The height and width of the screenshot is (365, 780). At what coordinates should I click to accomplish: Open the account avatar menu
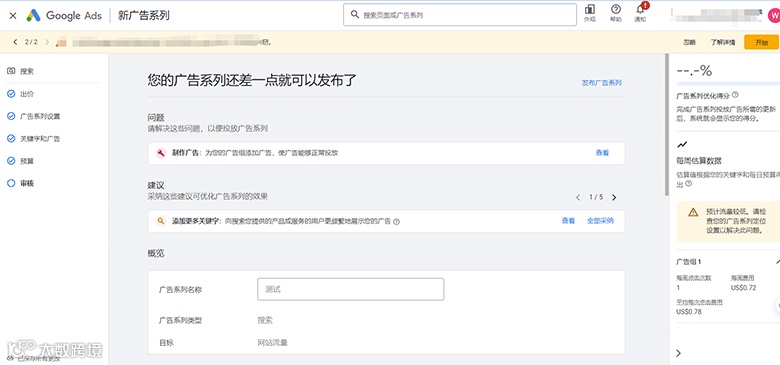tap(774, 15)
